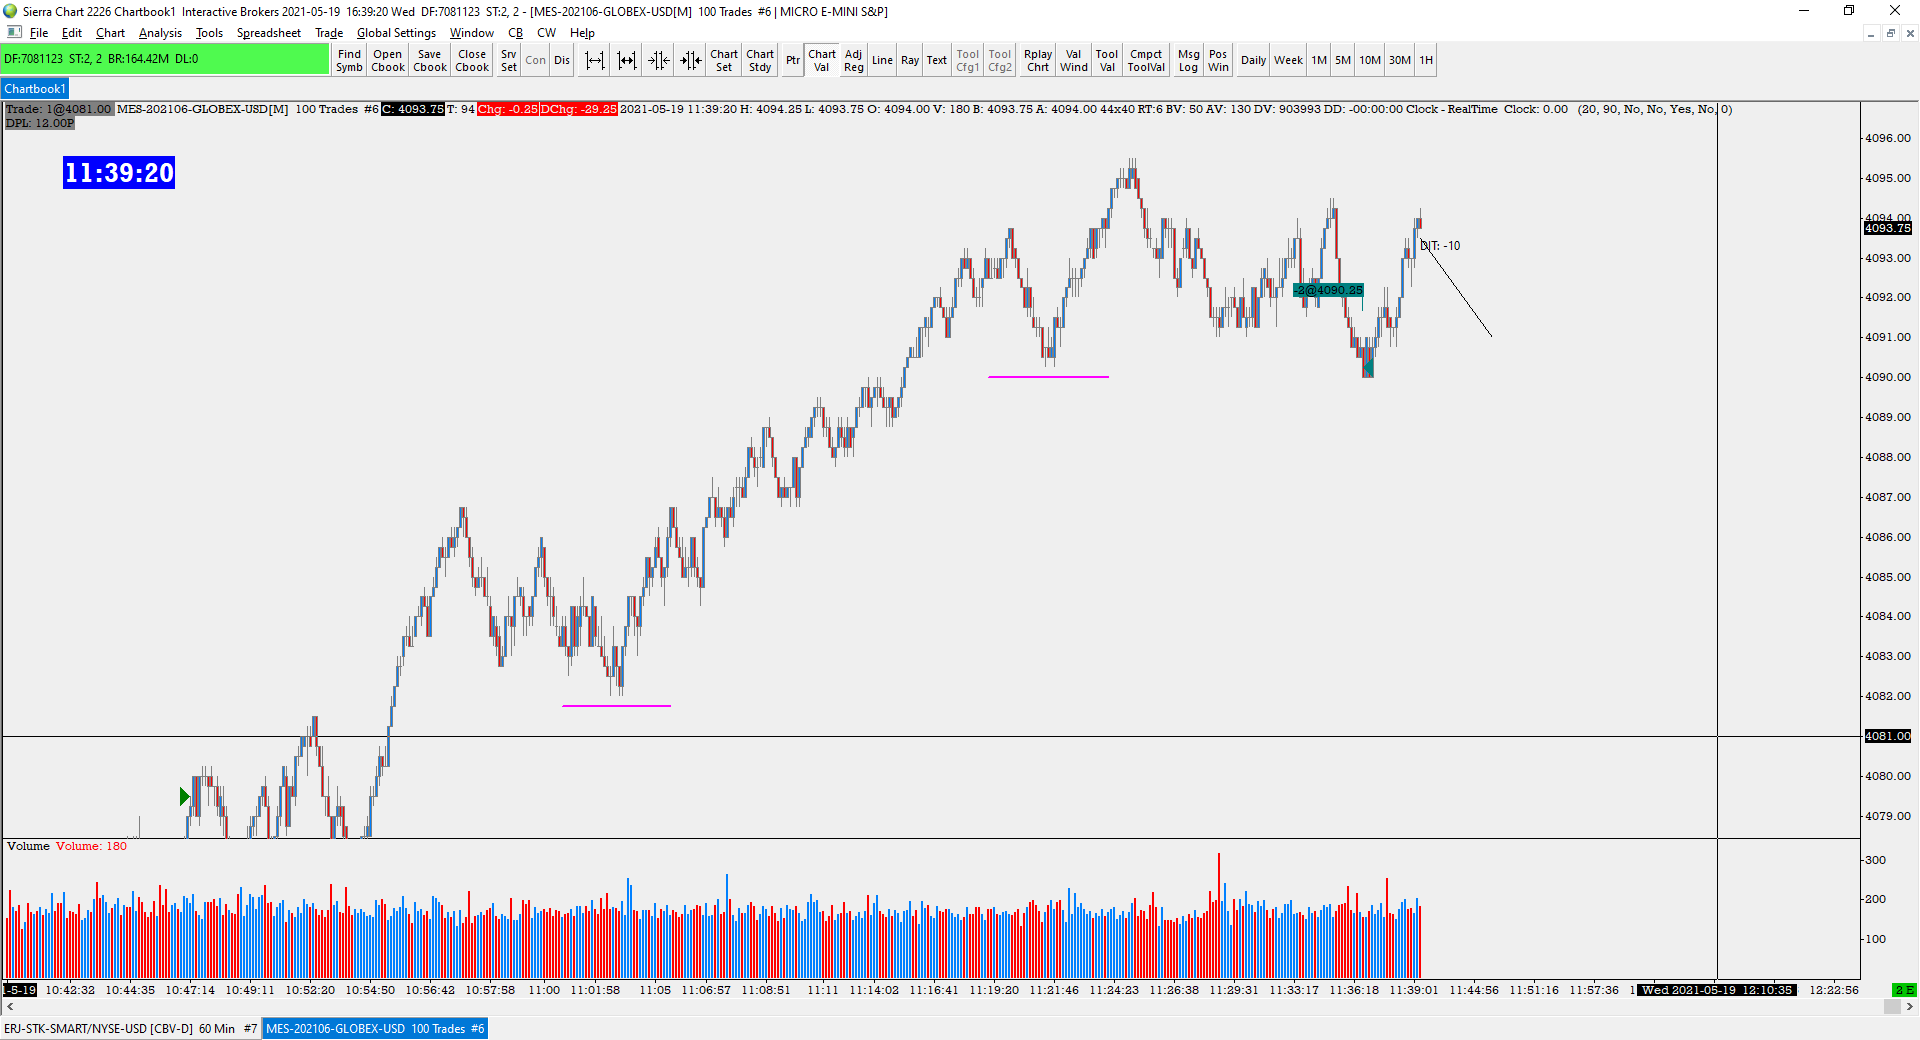Viewport: 1920px width, 1040px height.
Task: Set chart period to 1H
Action: coord(1426,60)
